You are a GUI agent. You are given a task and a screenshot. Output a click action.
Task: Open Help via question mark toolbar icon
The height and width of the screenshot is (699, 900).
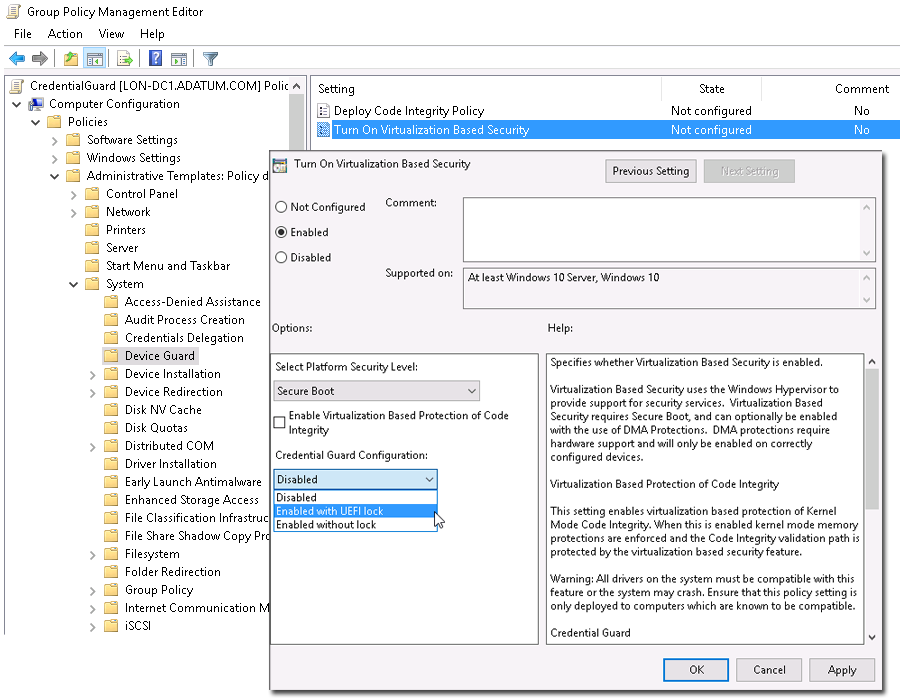[x=155, y=59]
